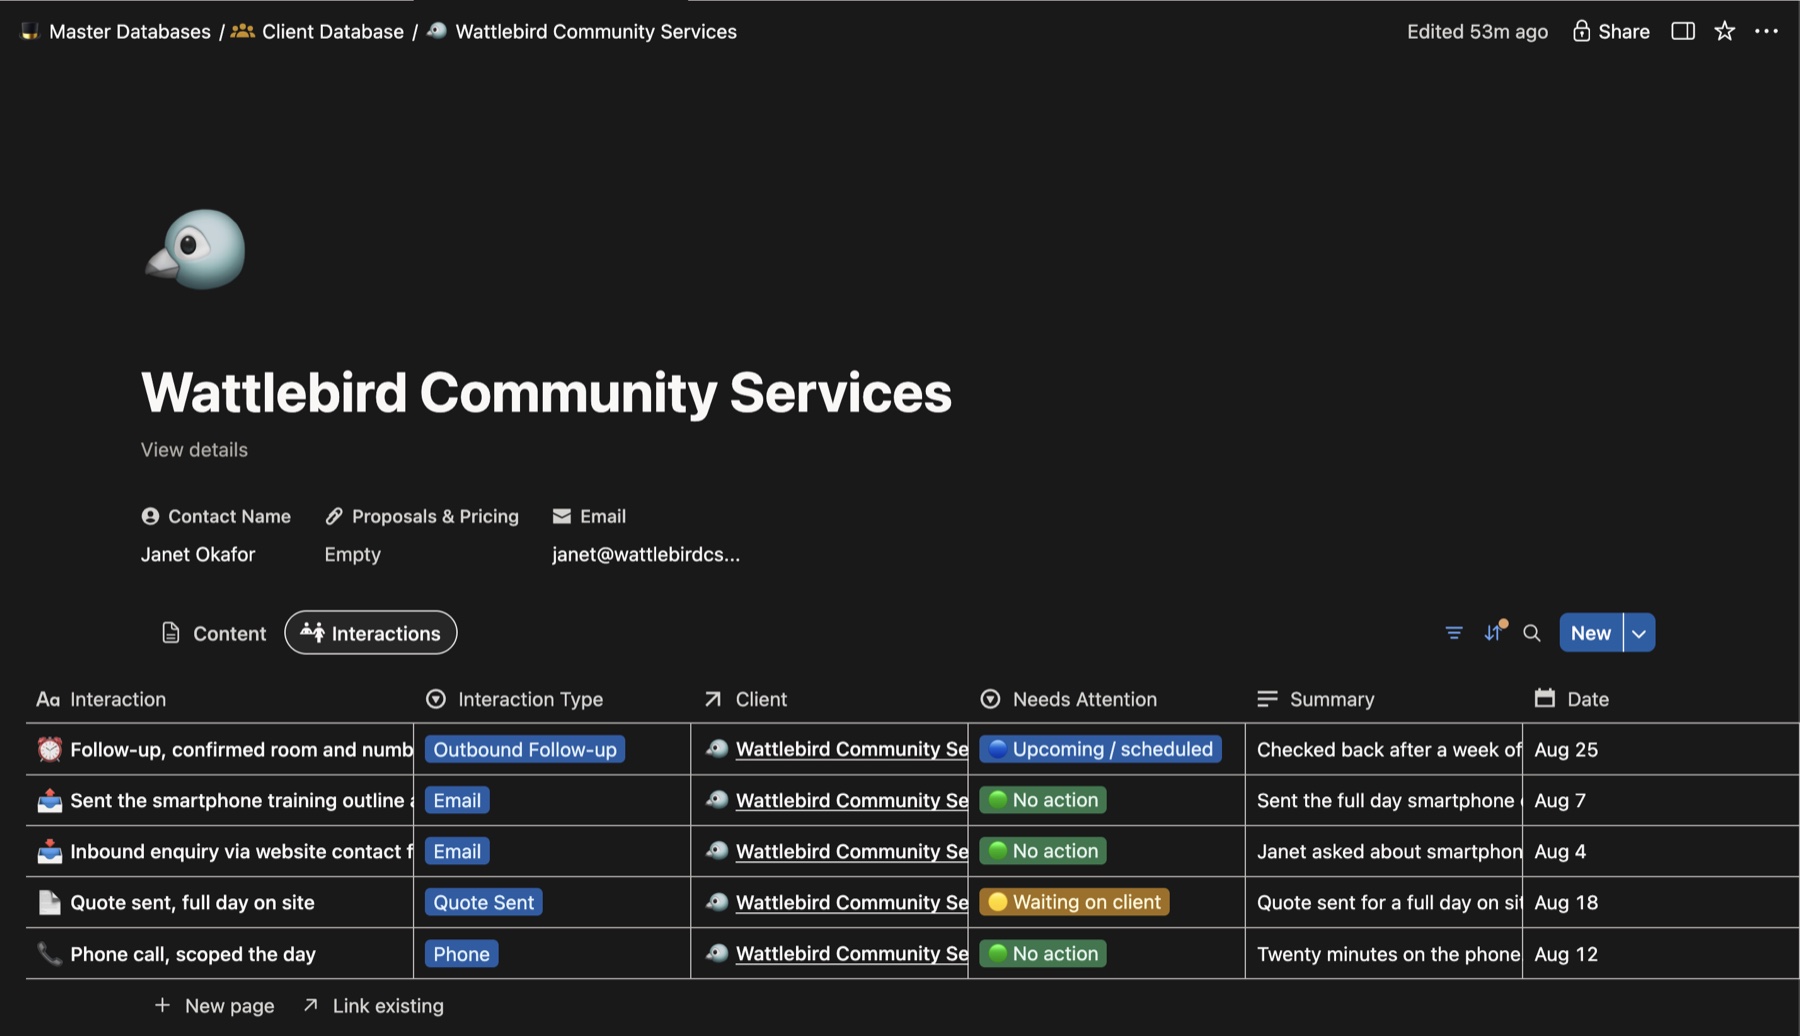Viewport: 1800px width, 1036px height.
Task: Click the Outbound Follow-up tag
Action: [x=525, y=749]
